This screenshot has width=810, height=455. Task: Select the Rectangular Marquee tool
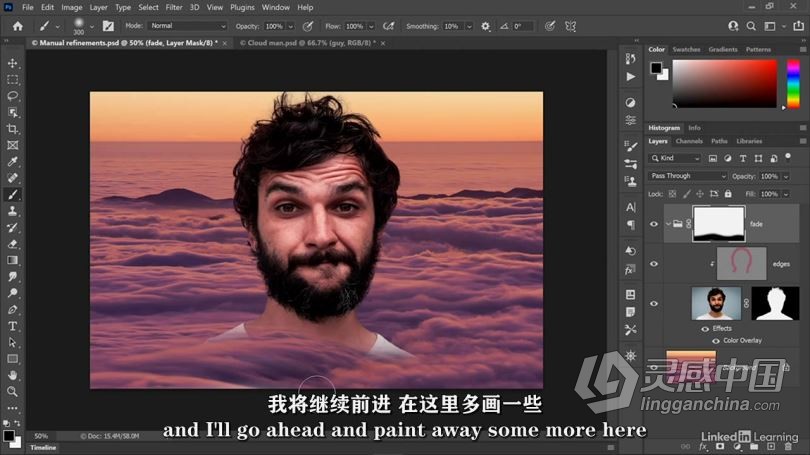click(12, 80)
